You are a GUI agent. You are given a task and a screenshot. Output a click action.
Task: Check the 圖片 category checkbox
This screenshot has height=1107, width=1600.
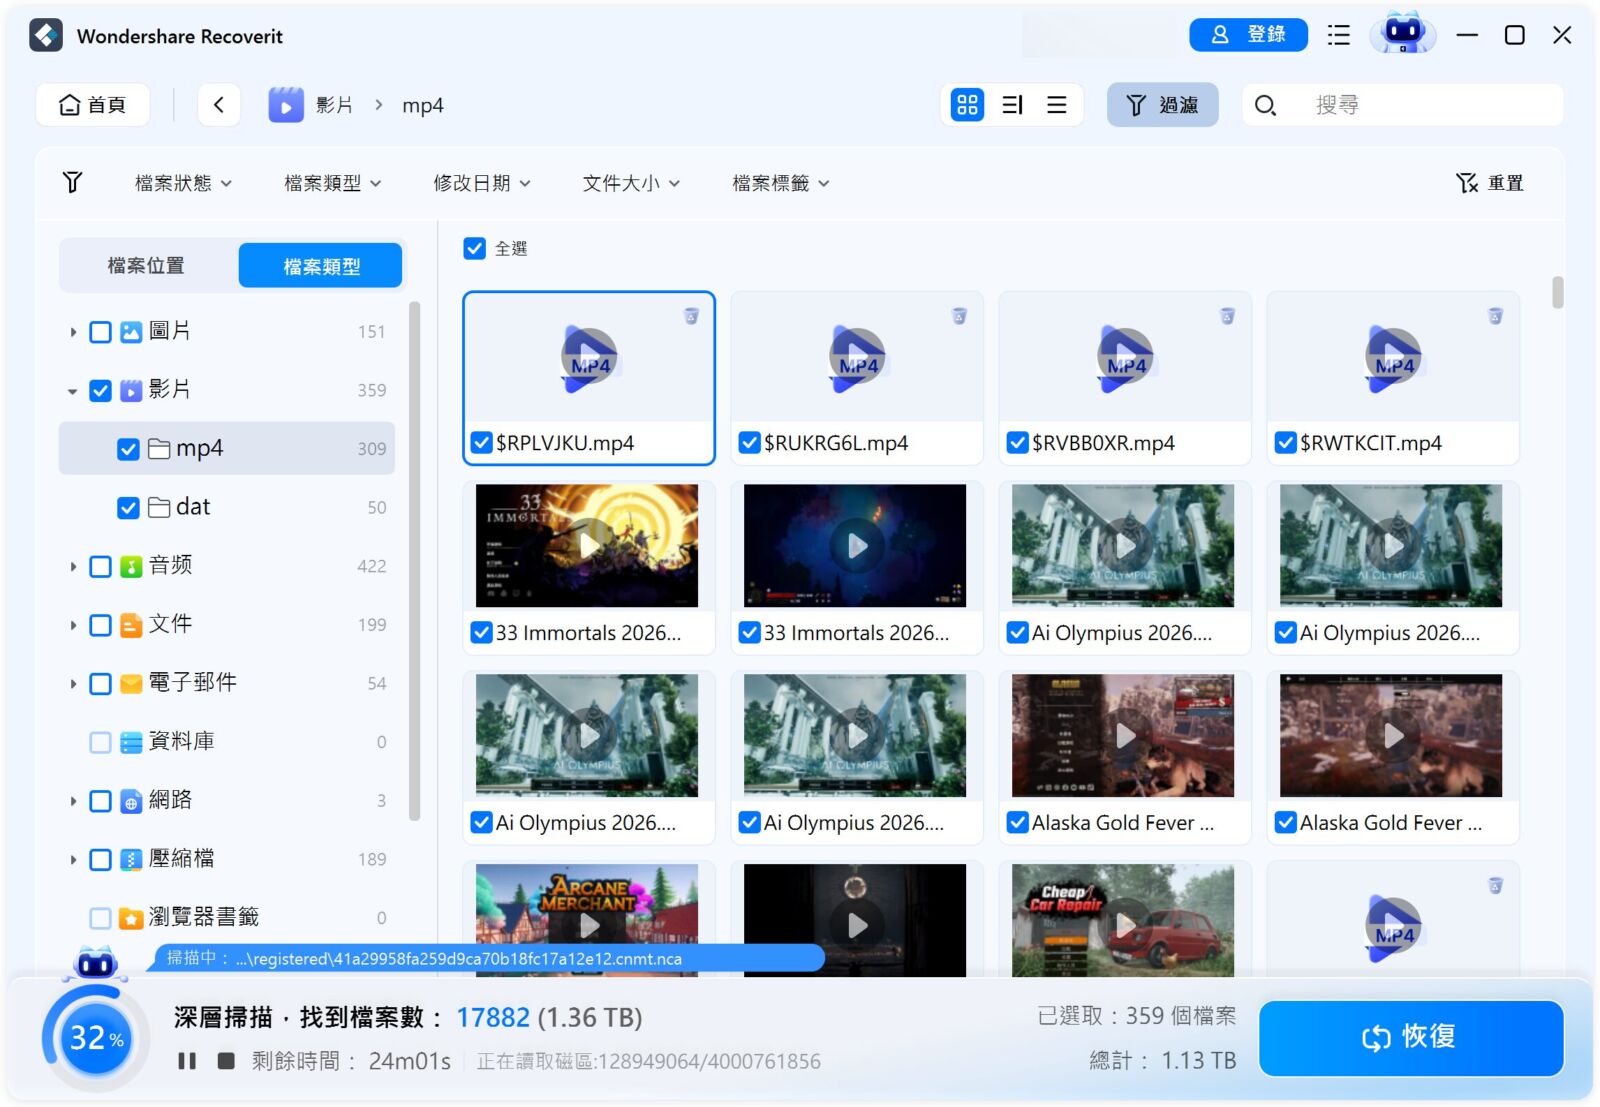coord(100,332)
